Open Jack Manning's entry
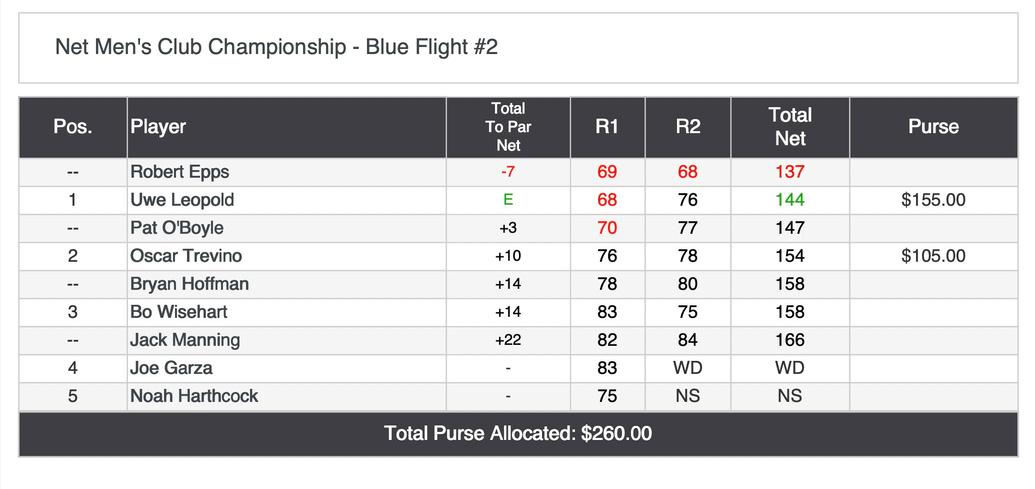Screen dimensions: 1035x489 tap(184, 340)
